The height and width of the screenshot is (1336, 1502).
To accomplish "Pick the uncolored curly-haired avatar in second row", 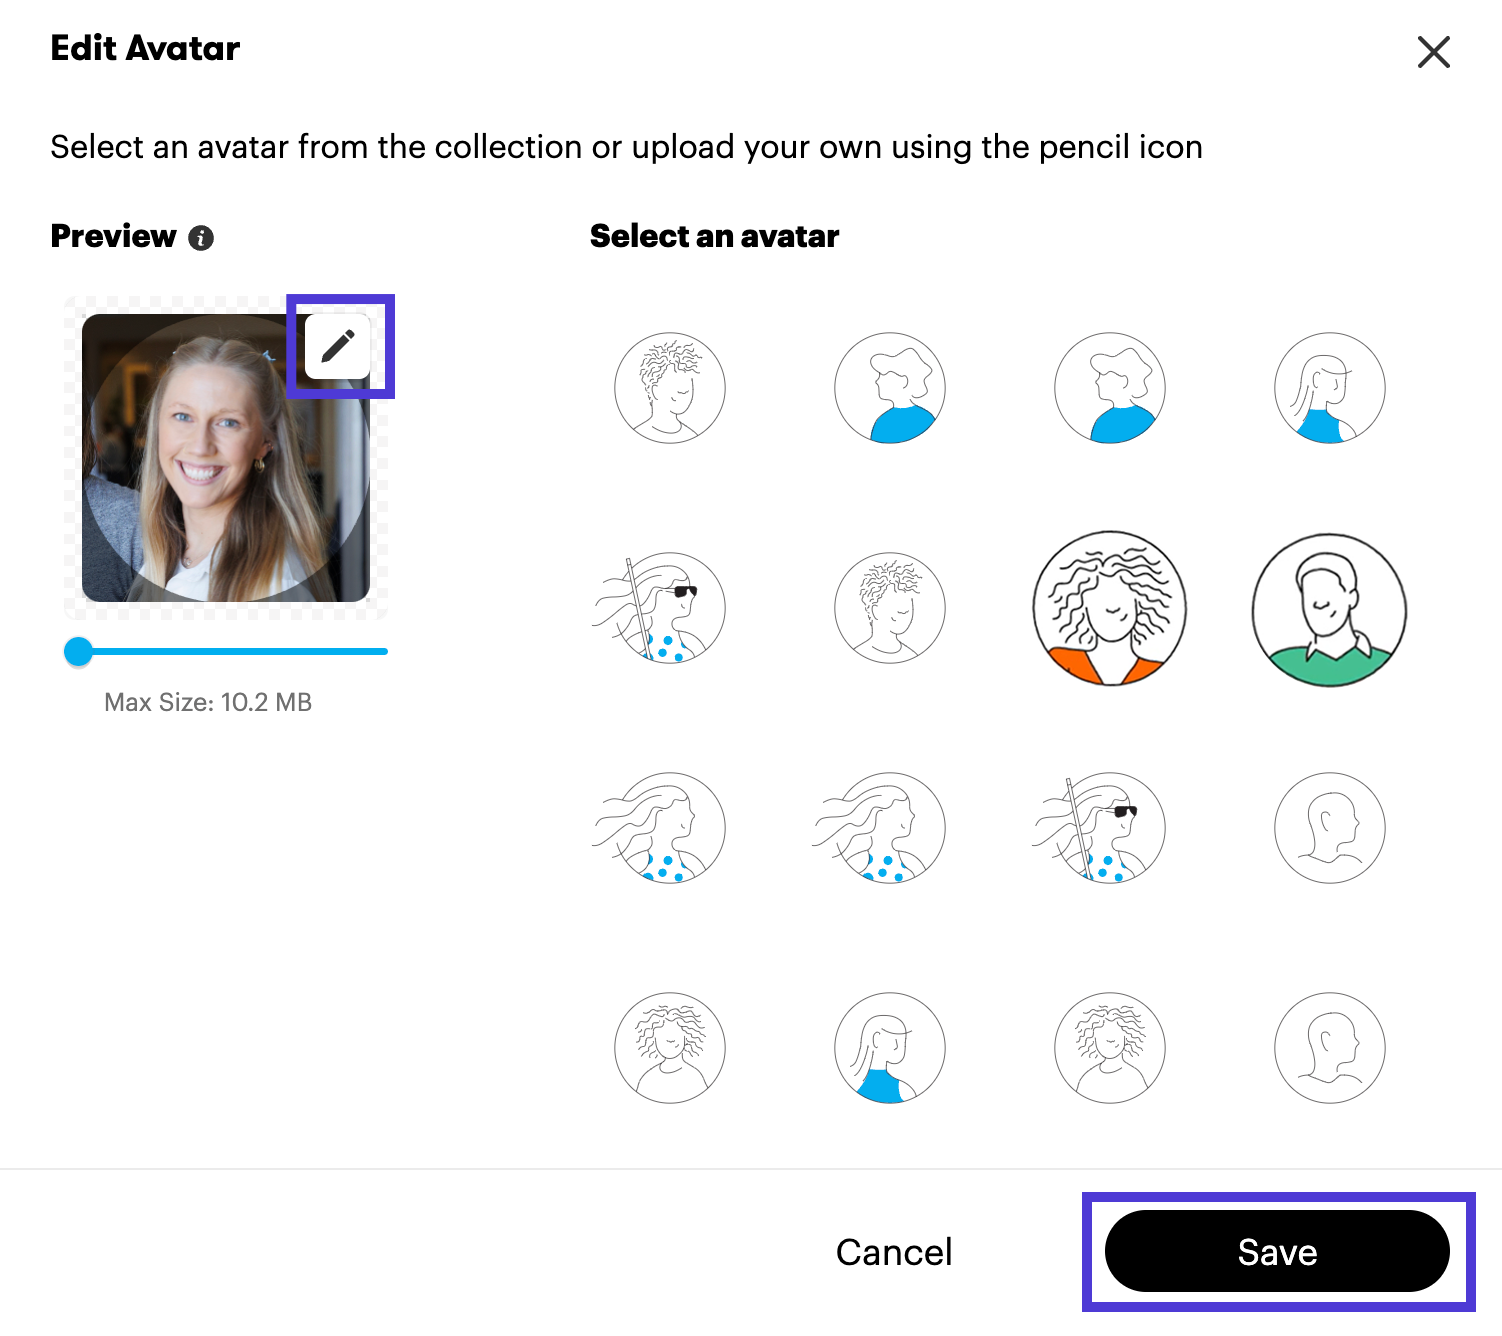I will click(x=890, y=608).
